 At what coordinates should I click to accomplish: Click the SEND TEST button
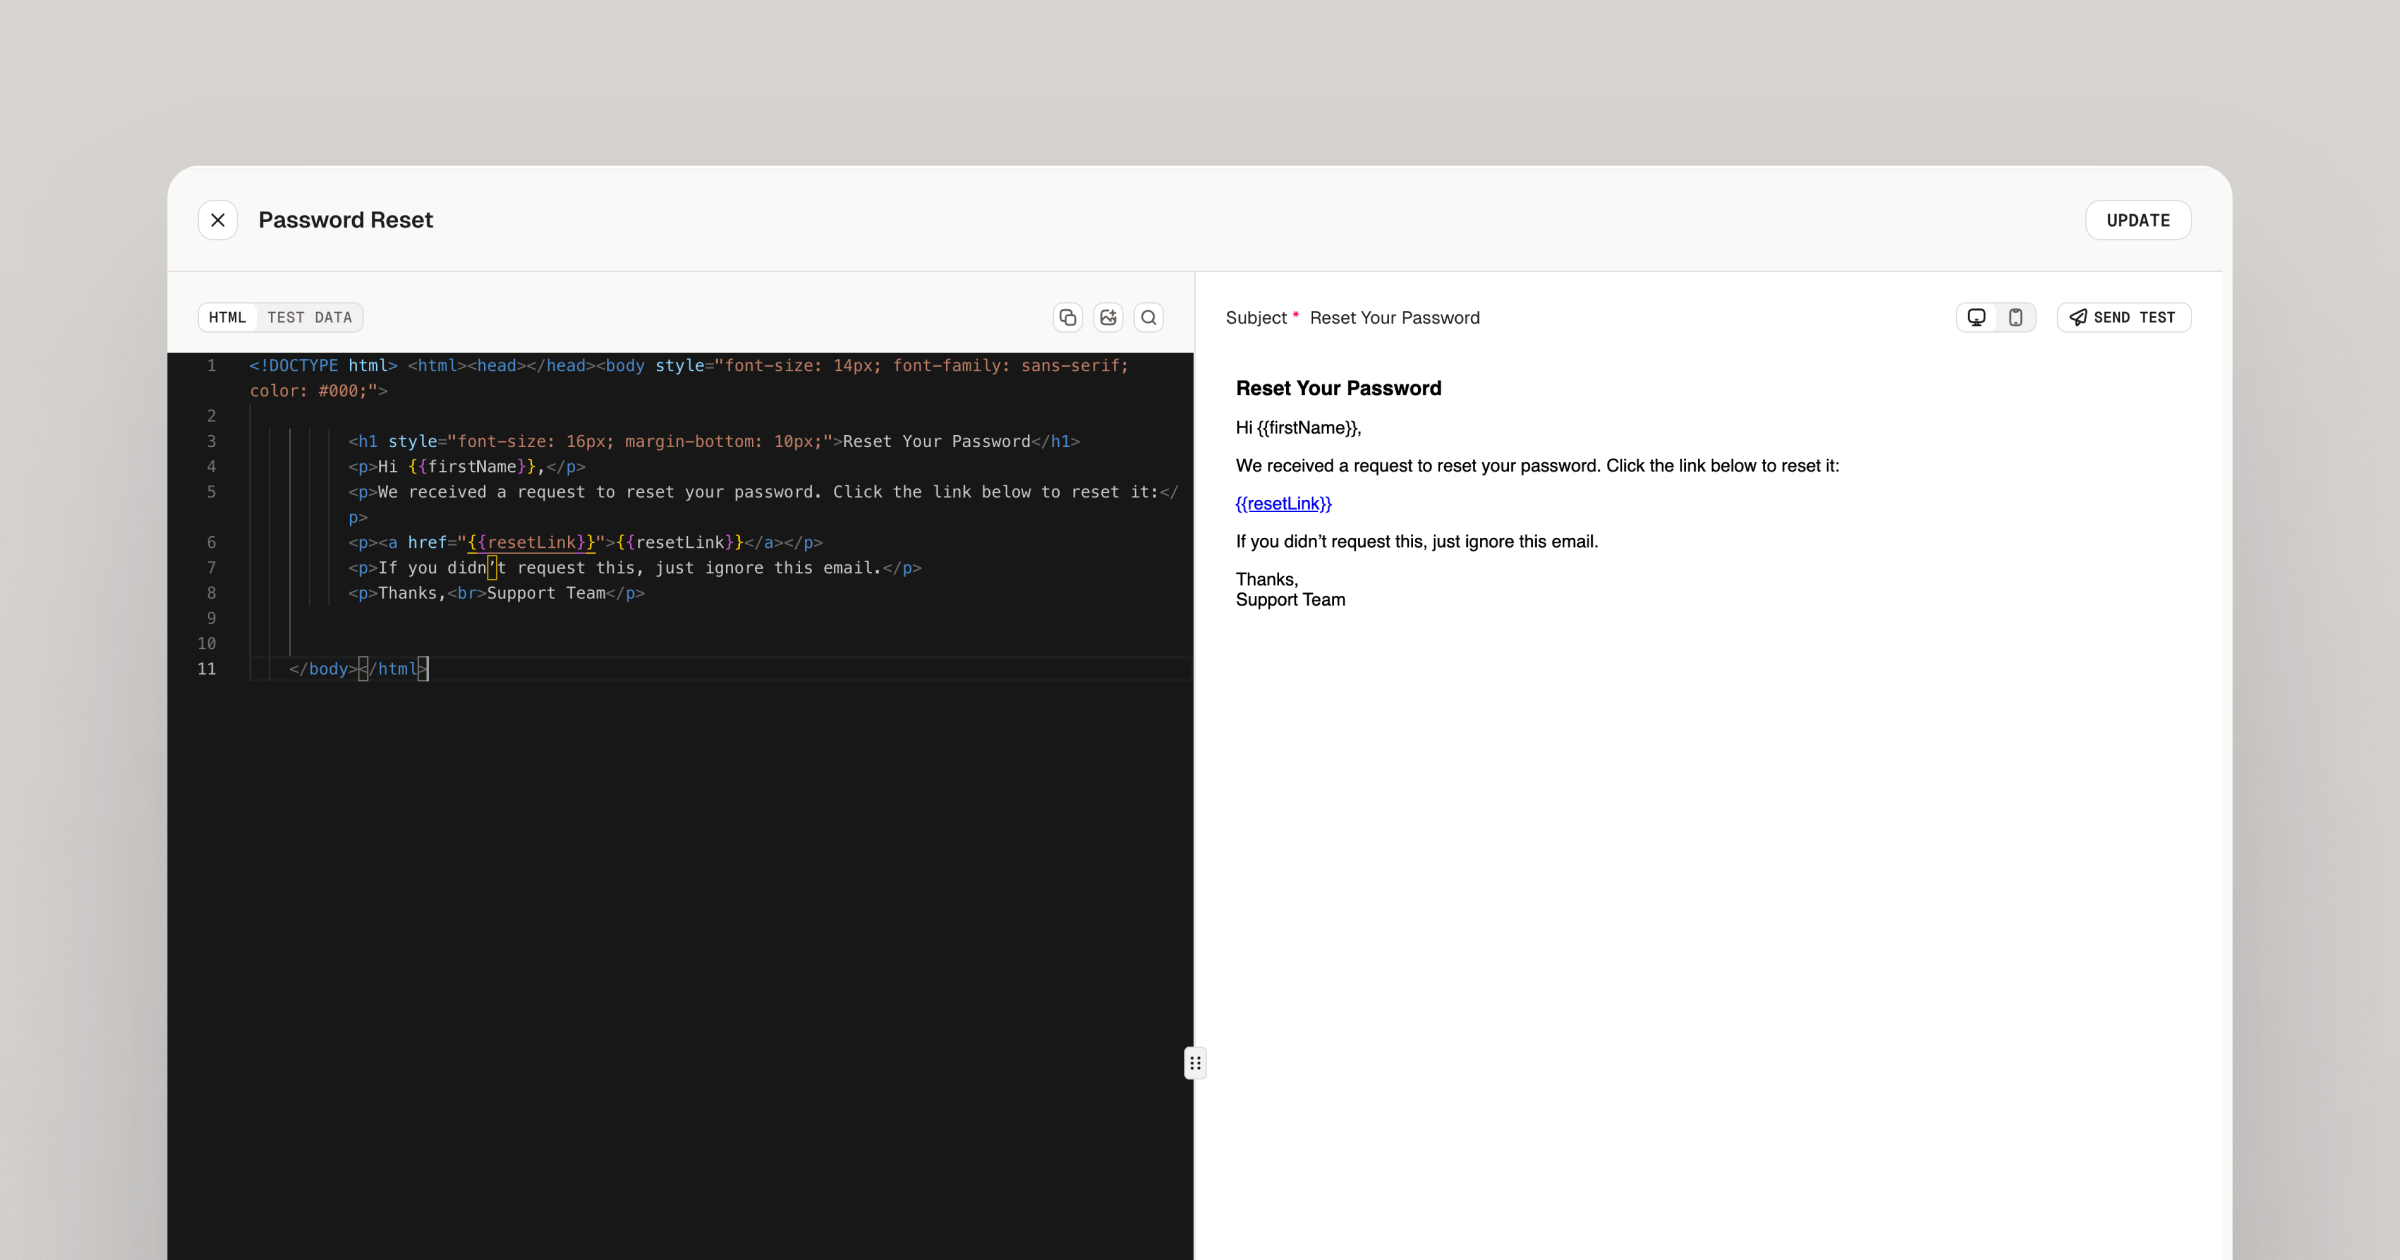(2123, 317)
